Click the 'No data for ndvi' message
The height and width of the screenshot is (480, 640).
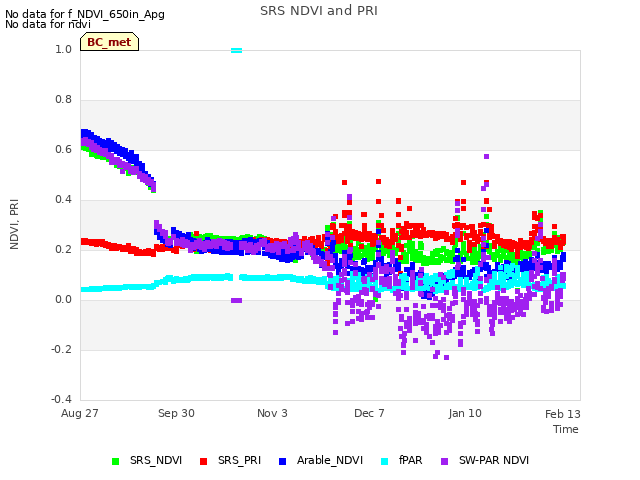(48, 24)
